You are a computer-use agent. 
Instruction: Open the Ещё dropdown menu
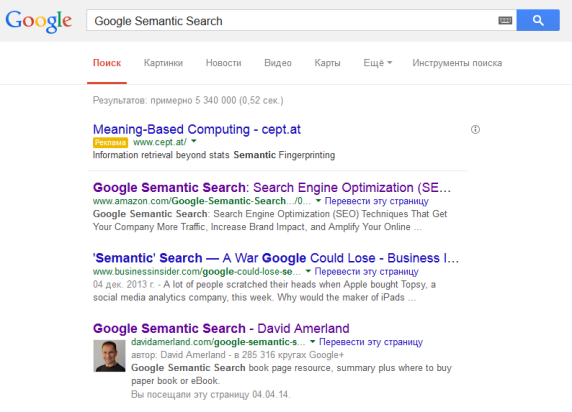(x=378, y=63)
